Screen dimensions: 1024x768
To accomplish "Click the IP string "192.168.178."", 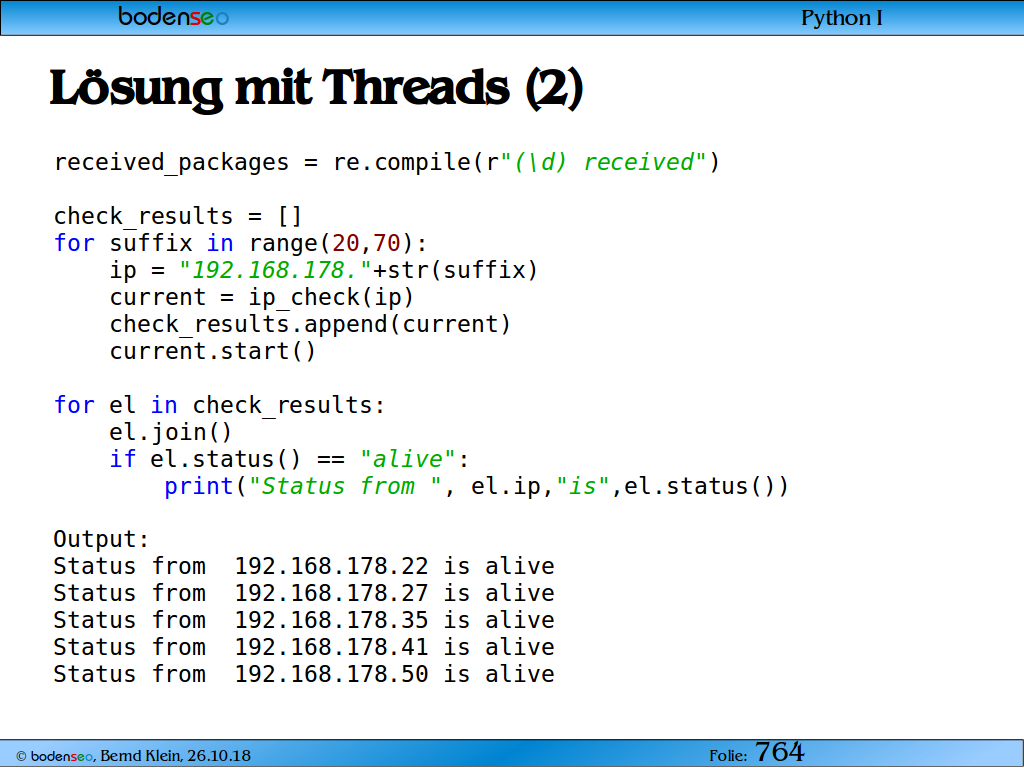I will [276, 270].
